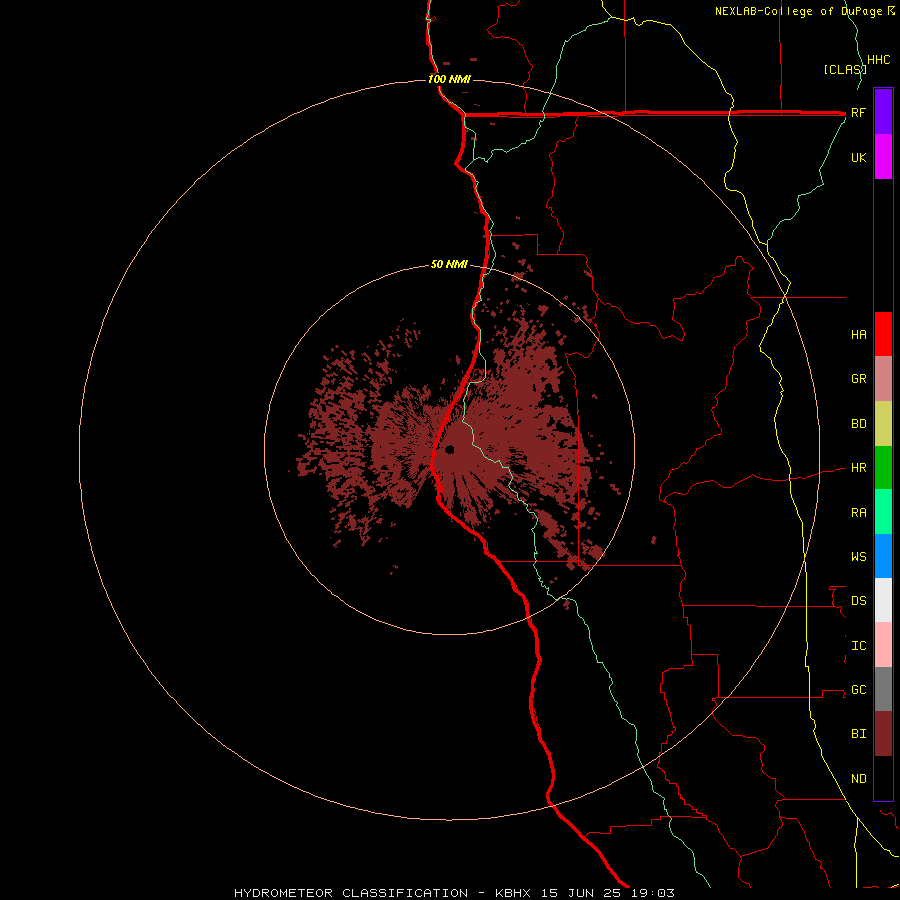Click the HA legend label

858,334
